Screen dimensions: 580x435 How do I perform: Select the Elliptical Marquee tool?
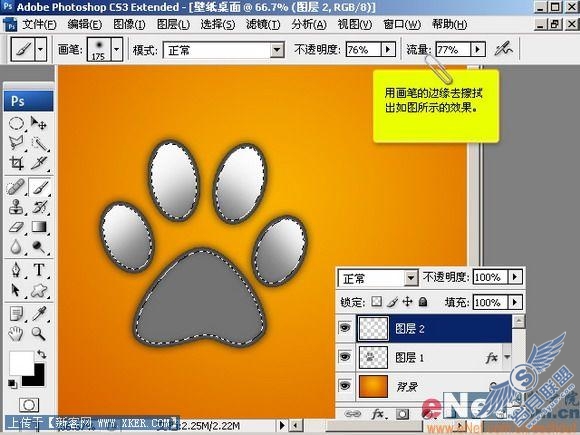point(16,123)
